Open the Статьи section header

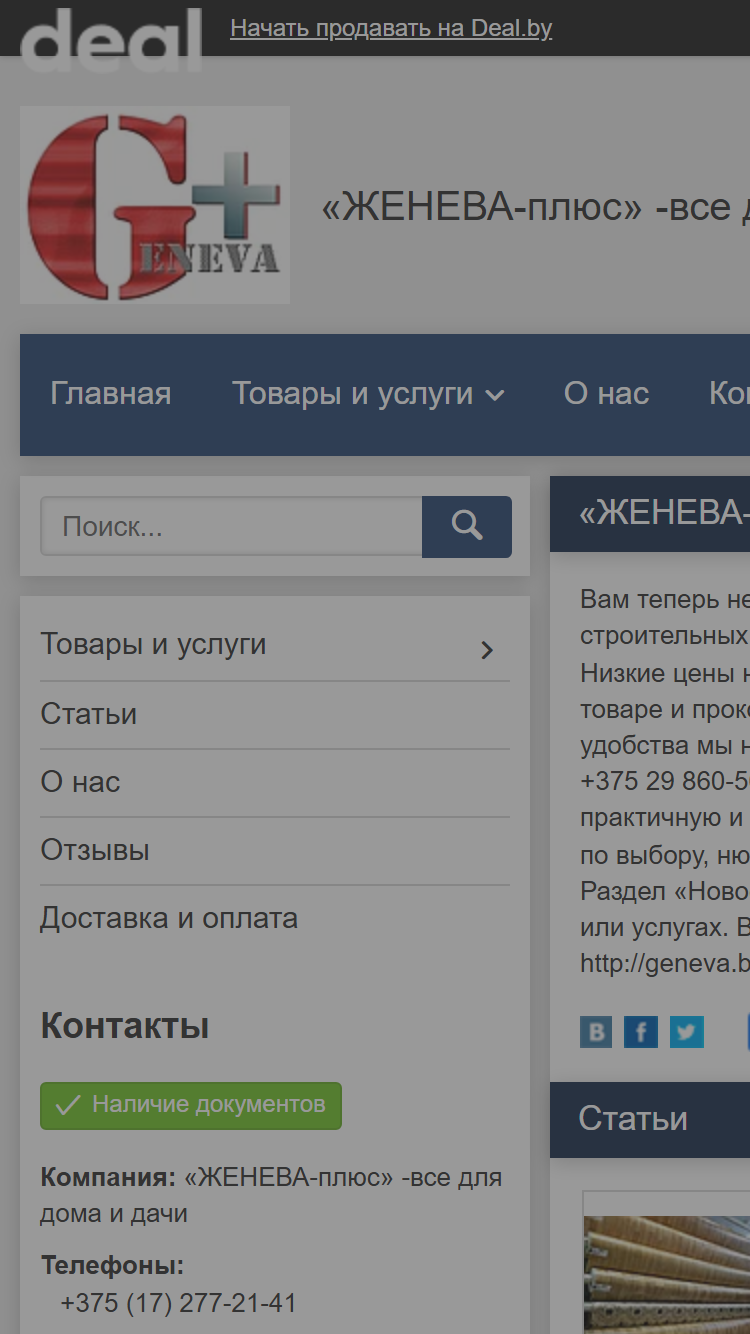point(650,1119)
